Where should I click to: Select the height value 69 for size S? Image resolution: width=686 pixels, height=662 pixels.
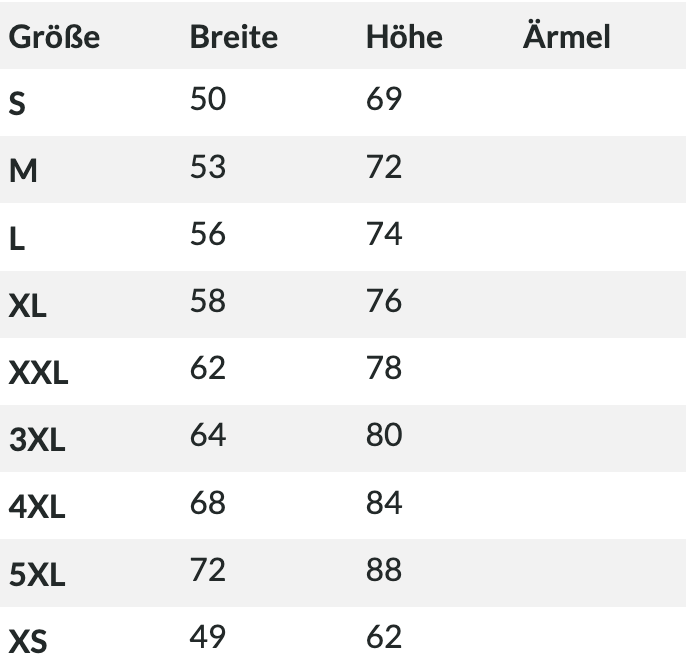tap(384, 98)
